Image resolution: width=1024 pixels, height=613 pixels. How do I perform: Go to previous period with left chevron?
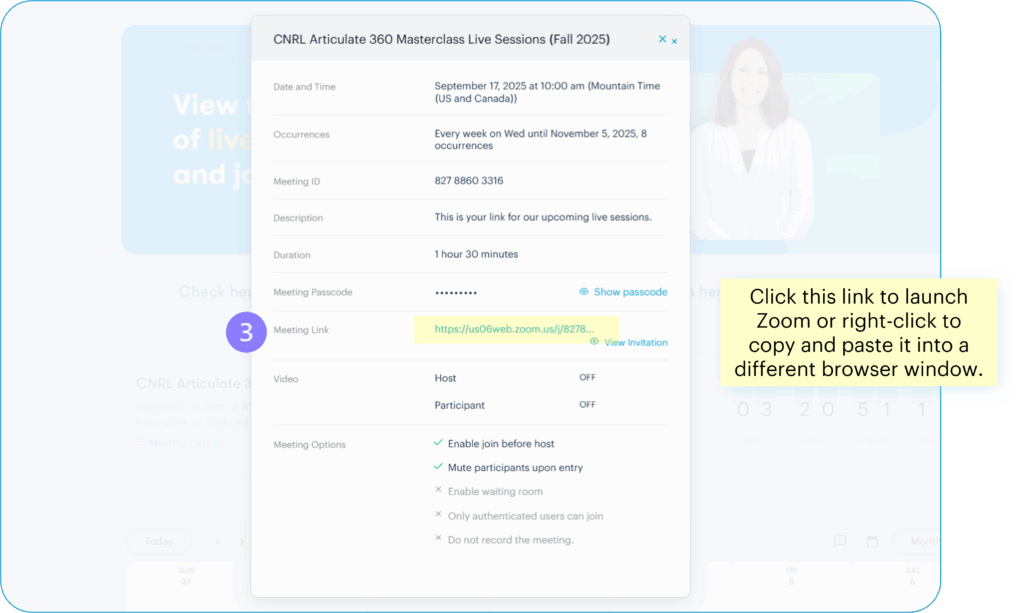point(218,541)
